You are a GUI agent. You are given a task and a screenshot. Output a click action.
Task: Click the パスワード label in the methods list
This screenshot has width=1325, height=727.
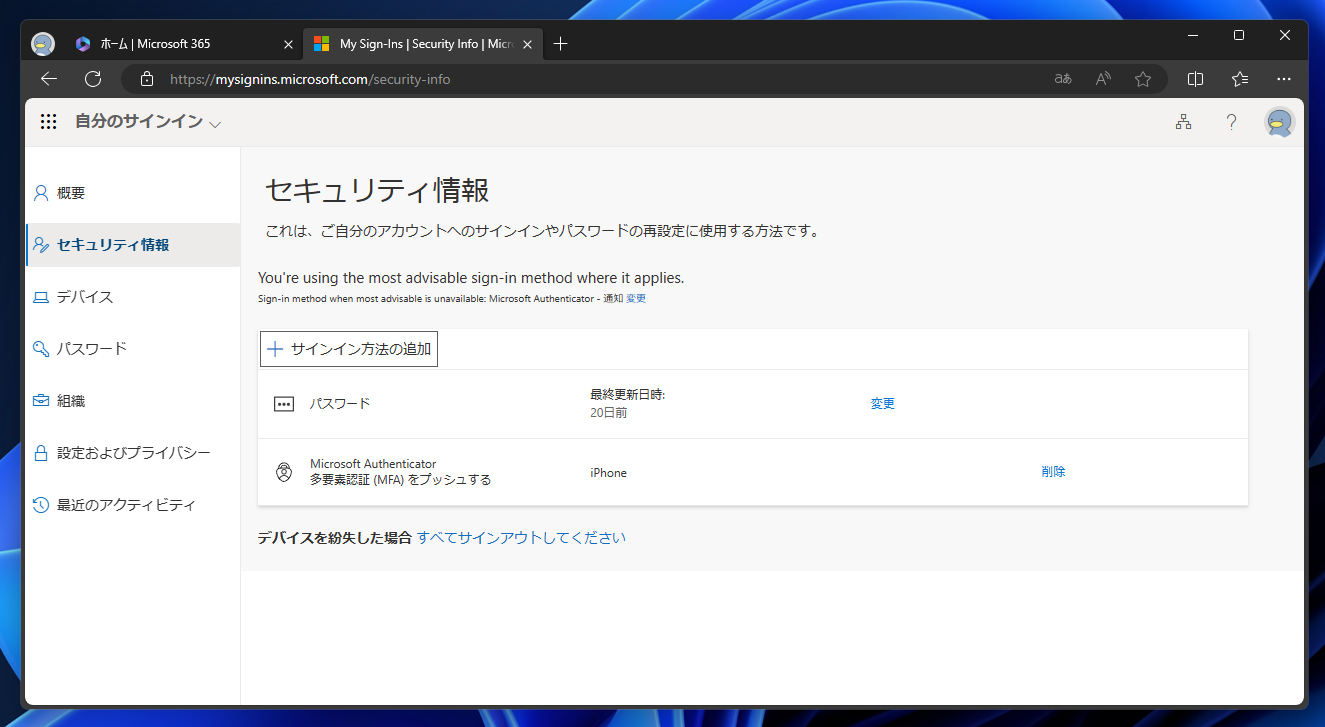[340, 404]
